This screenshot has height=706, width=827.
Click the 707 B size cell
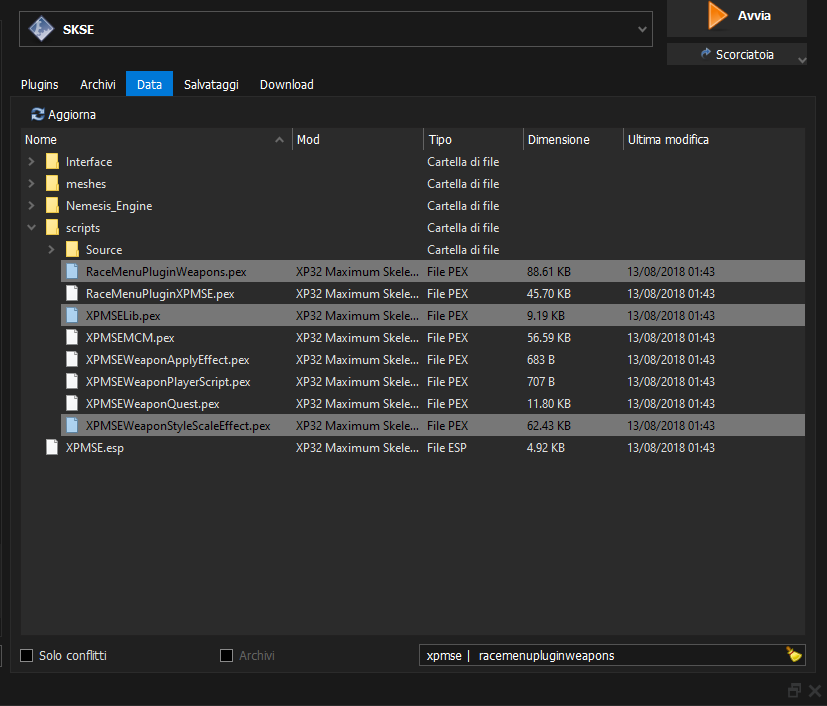coord(541,382)
